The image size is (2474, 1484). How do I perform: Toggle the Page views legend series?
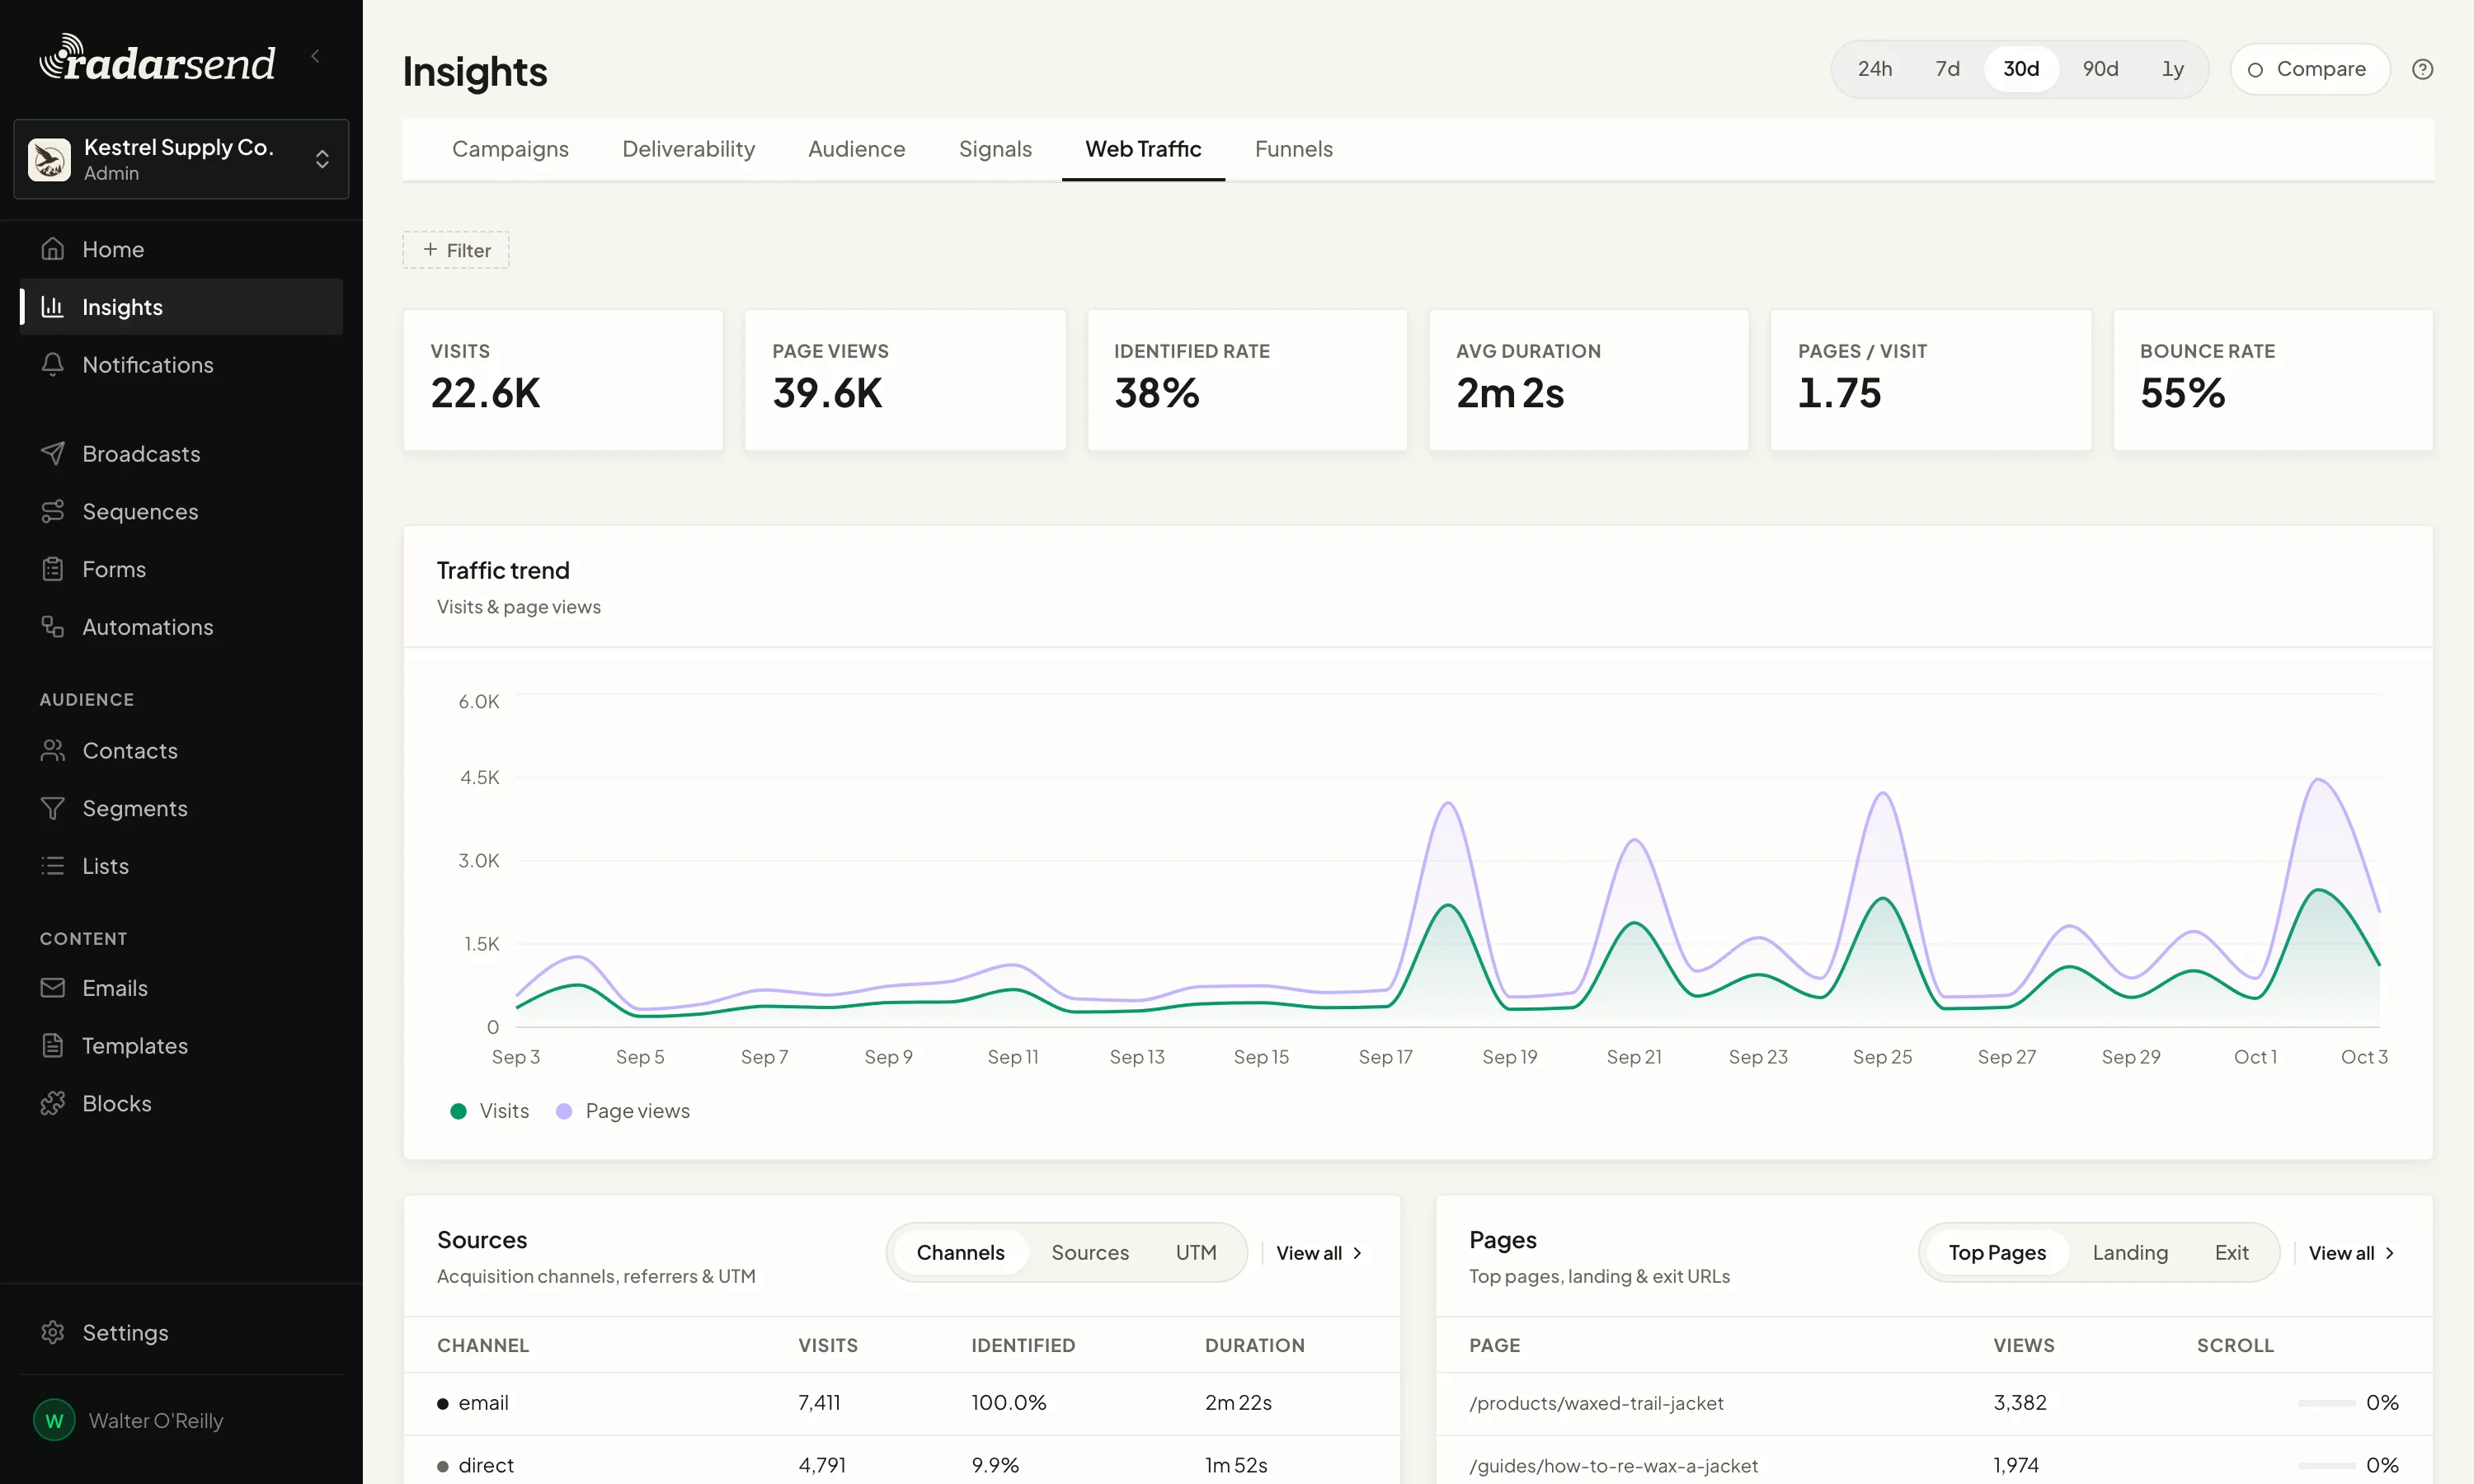click(622, 1111)
